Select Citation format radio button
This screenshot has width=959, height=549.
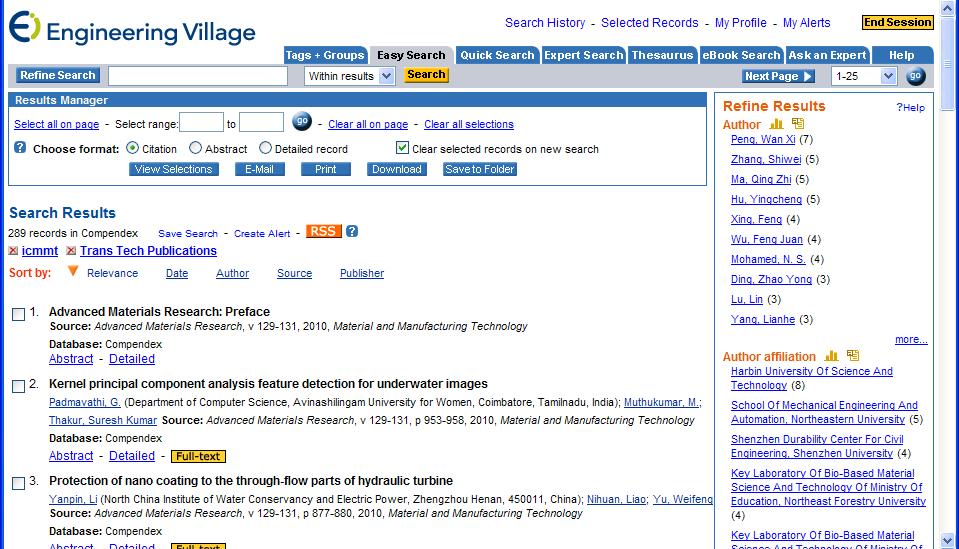click(132, 148)
